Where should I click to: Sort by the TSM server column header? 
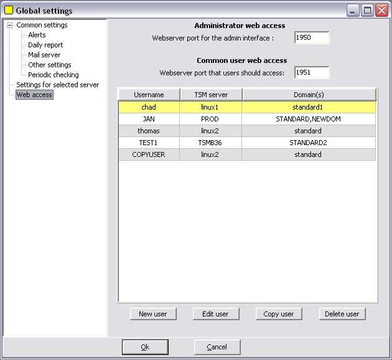click(x=211, y=95)
